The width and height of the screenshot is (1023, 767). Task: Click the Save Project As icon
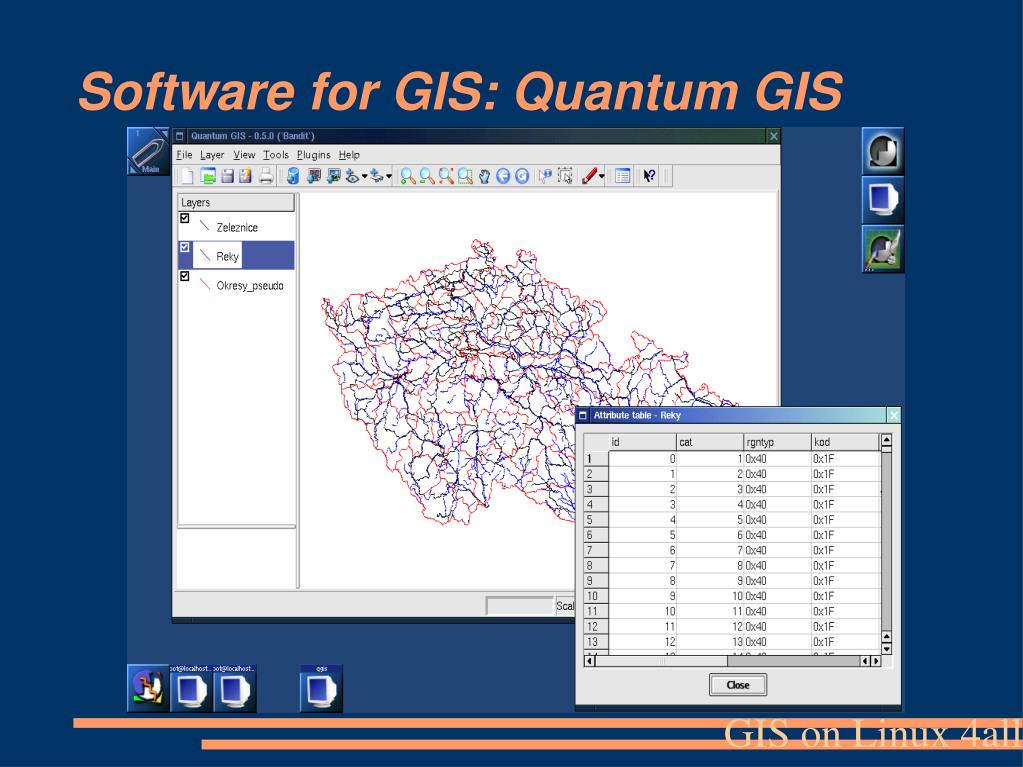coord(245,175)
